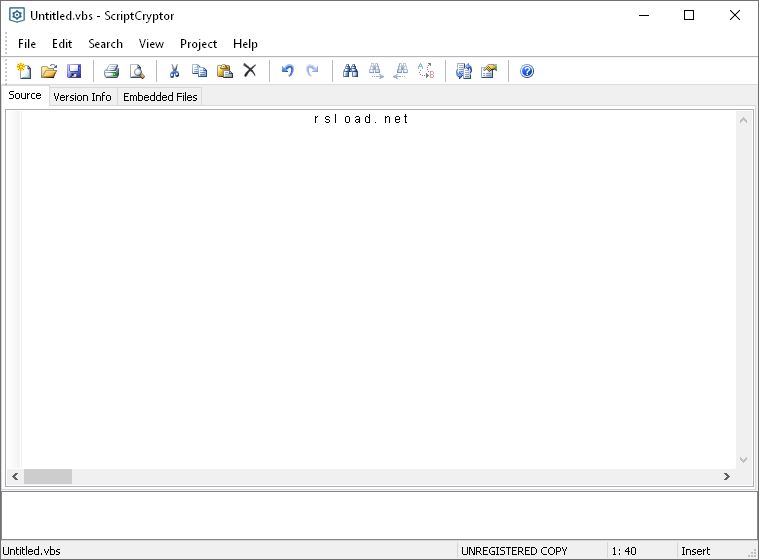The height and width of the screenshot is (560, 759).
Task: Open the Project menu
Action: tap(198, 44)
